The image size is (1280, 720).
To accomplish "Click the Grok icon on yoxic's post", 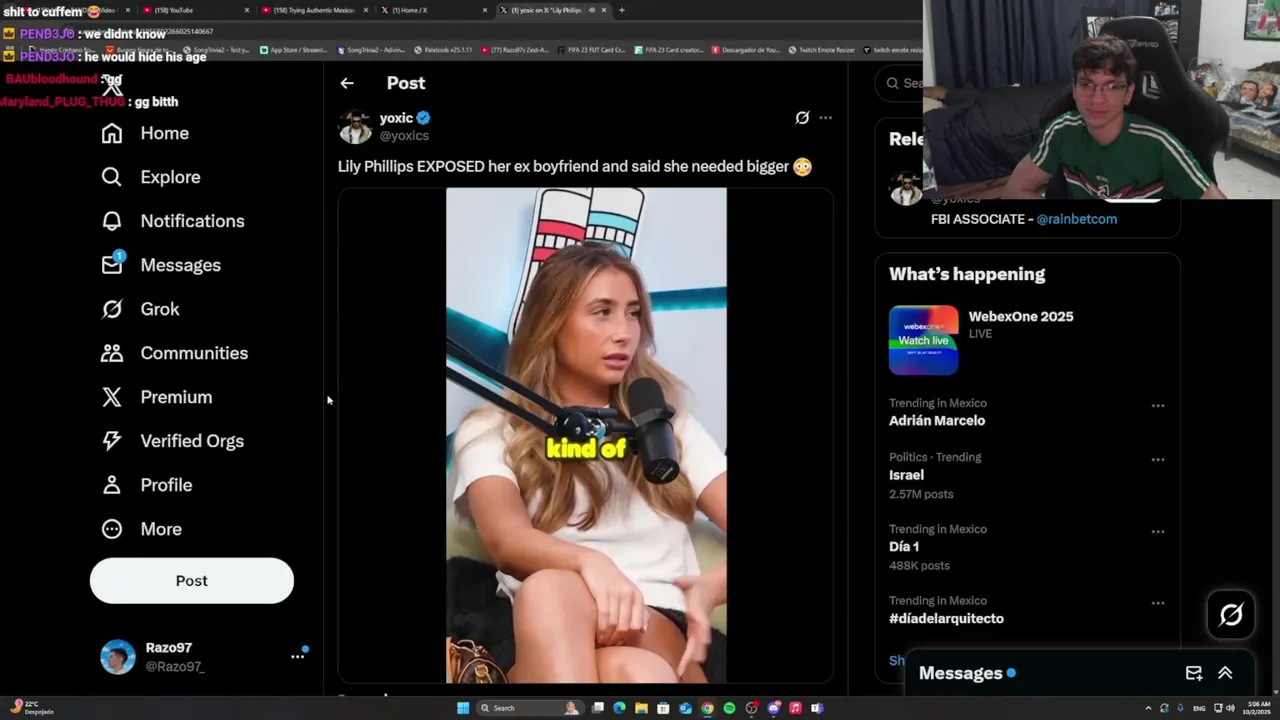I will [x=802, y=118].
